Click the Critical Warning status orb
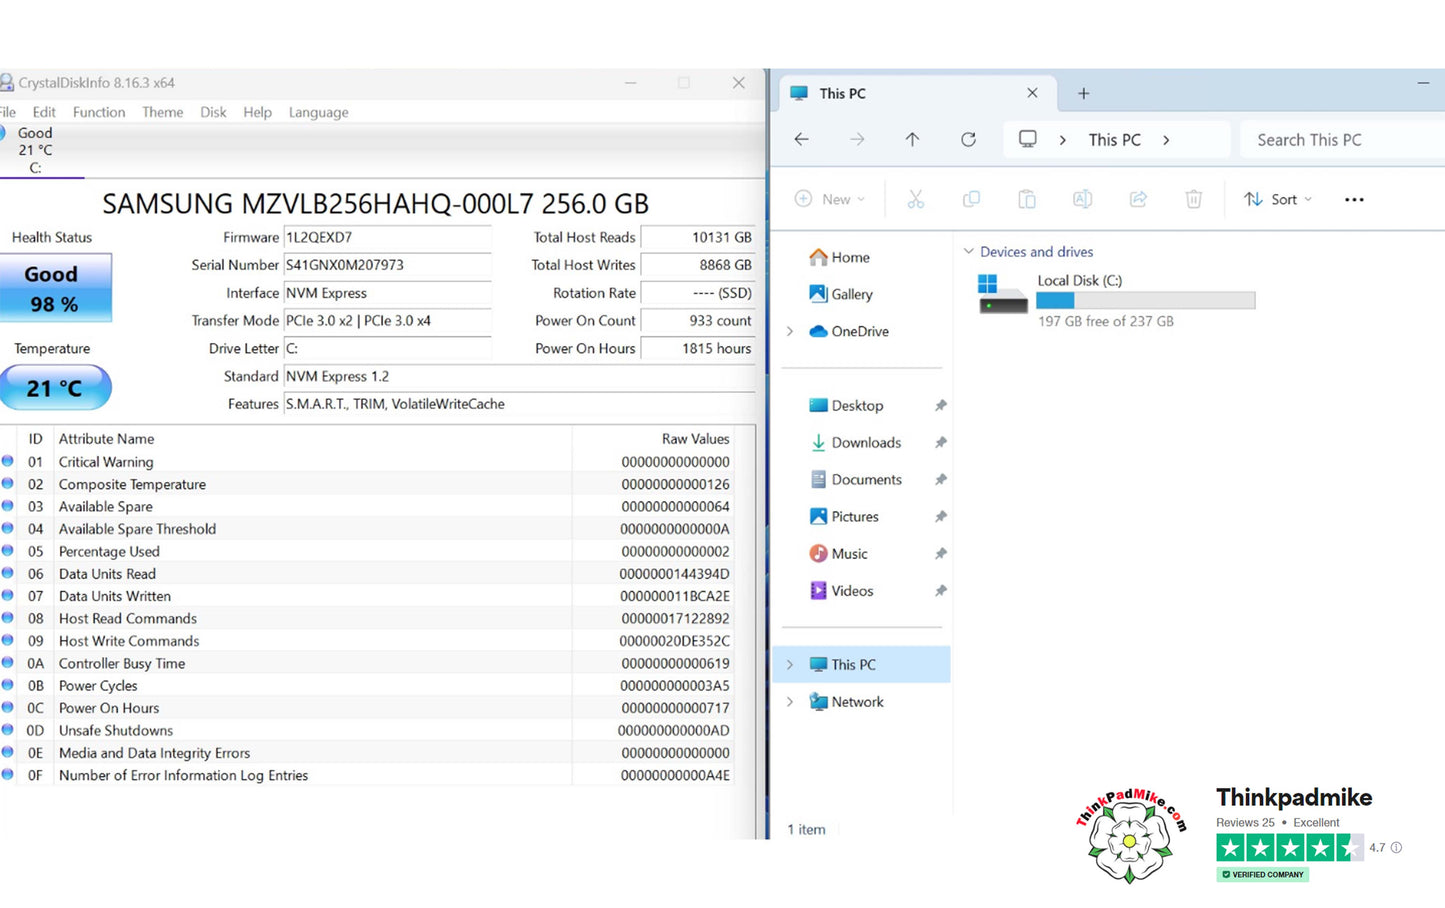This screenshot has height=908, width=1445. tap(8, 462)
